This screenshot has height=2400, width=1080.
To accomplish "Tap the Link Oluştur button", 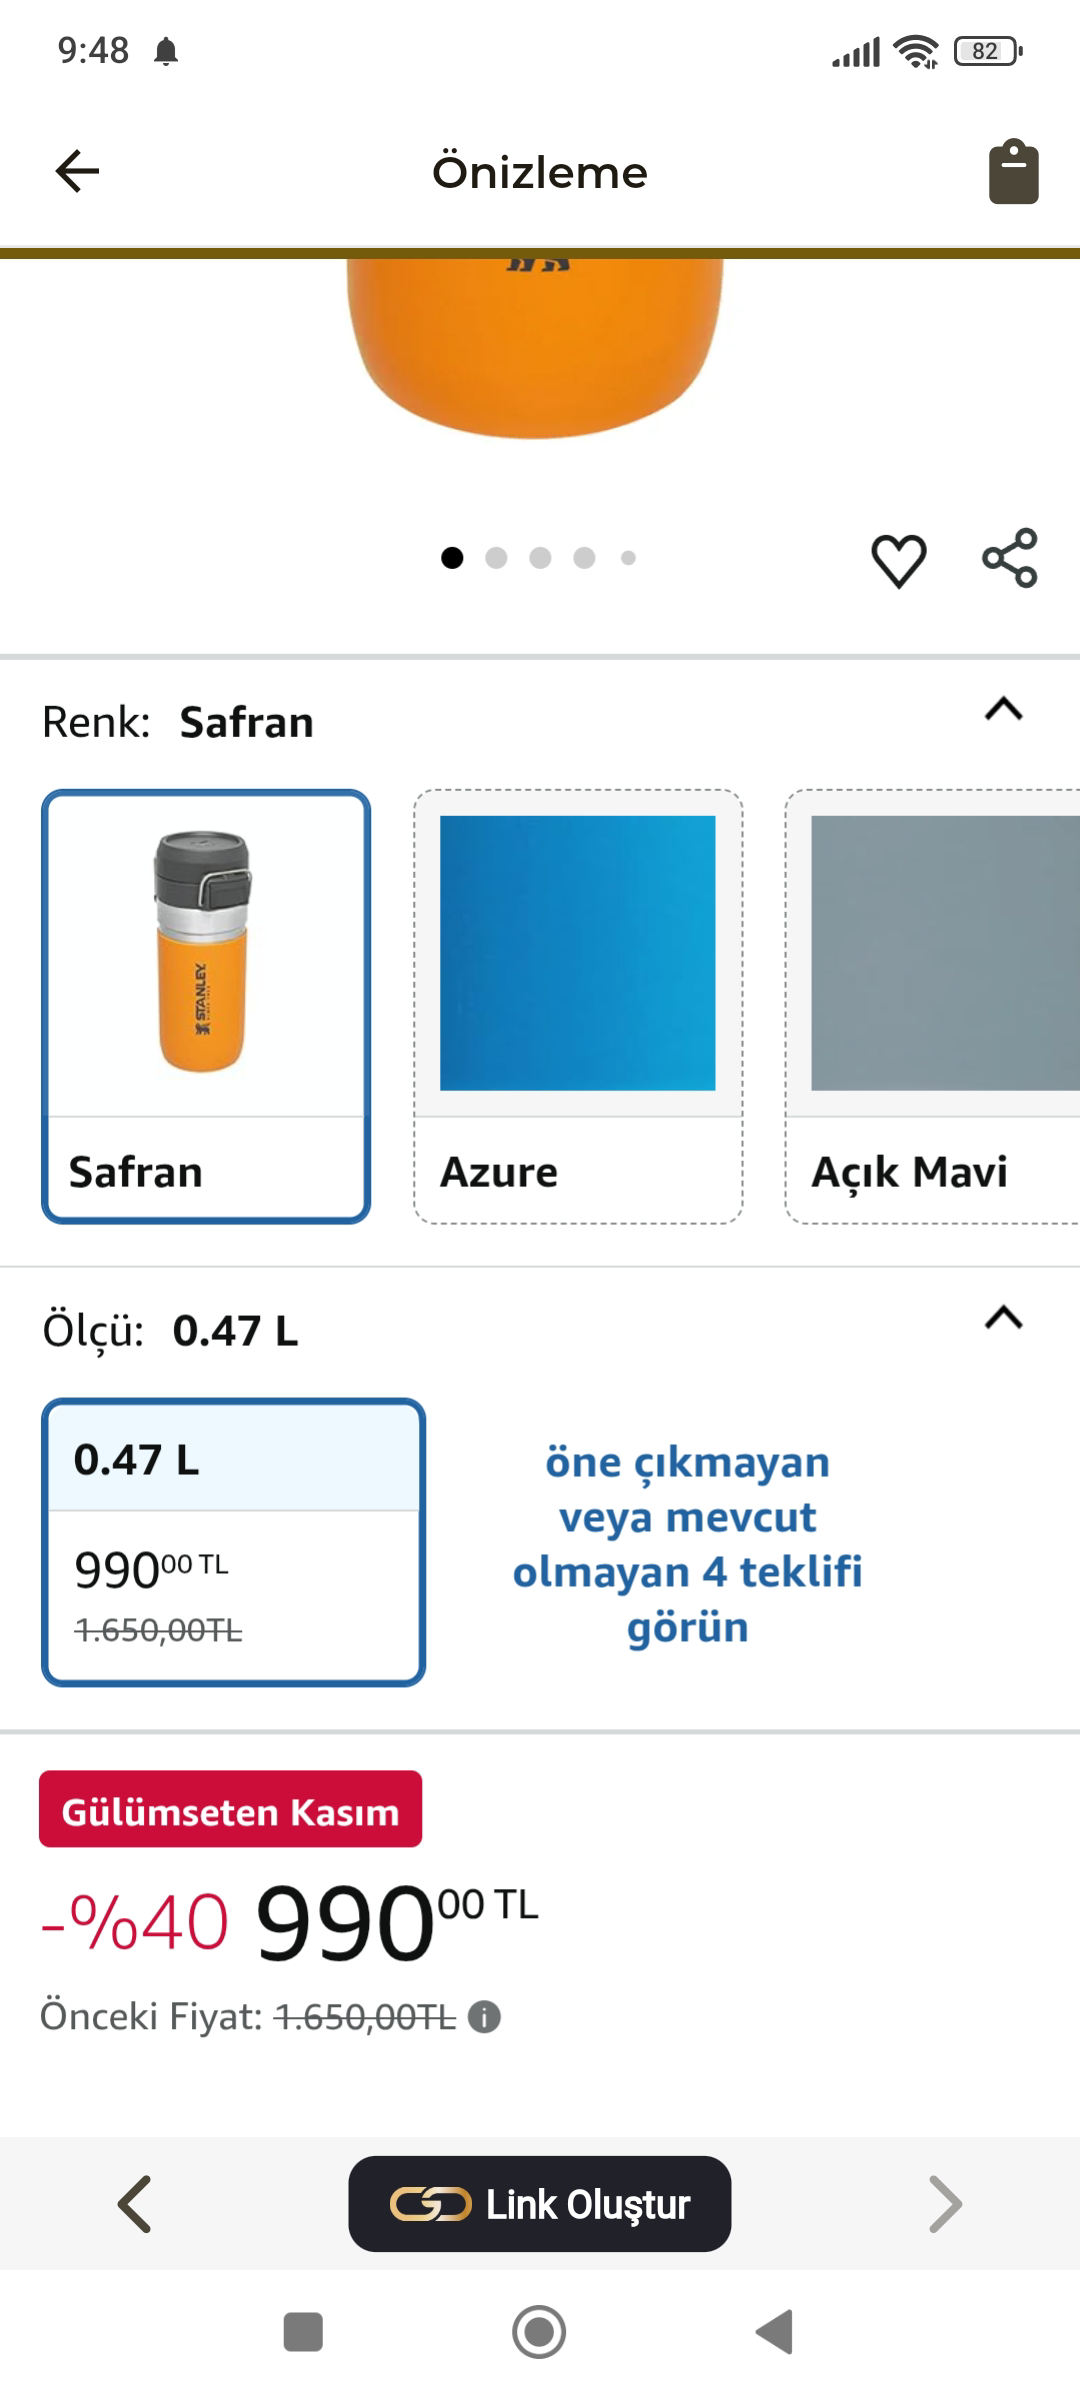I will 540,2204.
